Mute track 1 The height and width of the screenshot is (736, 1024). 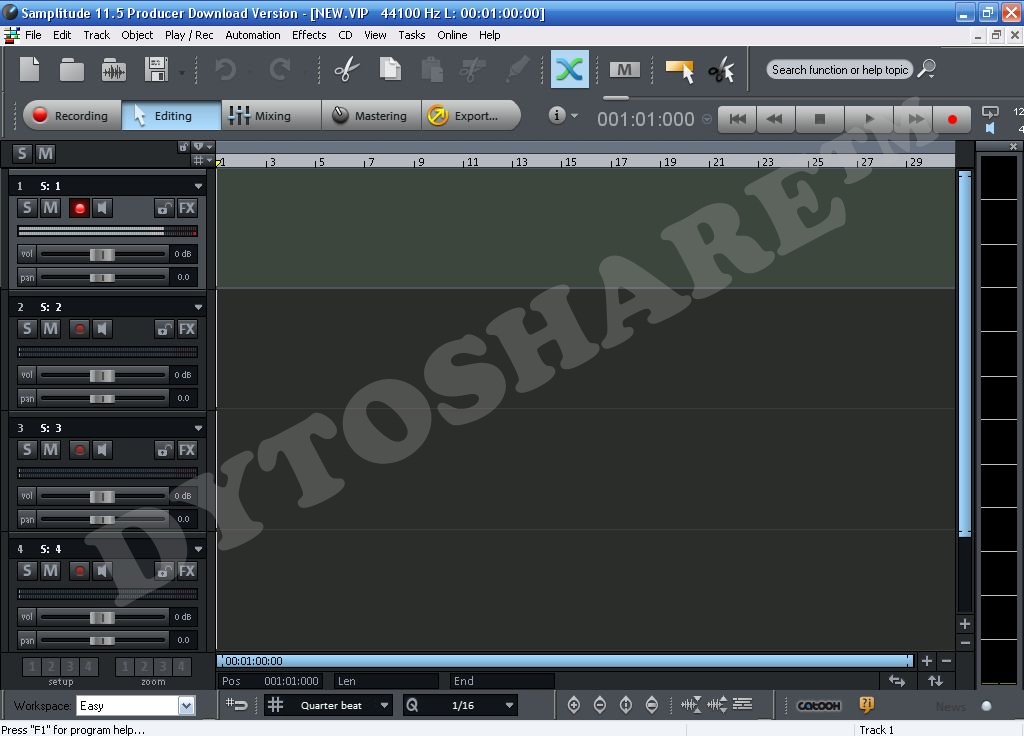(x=50, y=208)
